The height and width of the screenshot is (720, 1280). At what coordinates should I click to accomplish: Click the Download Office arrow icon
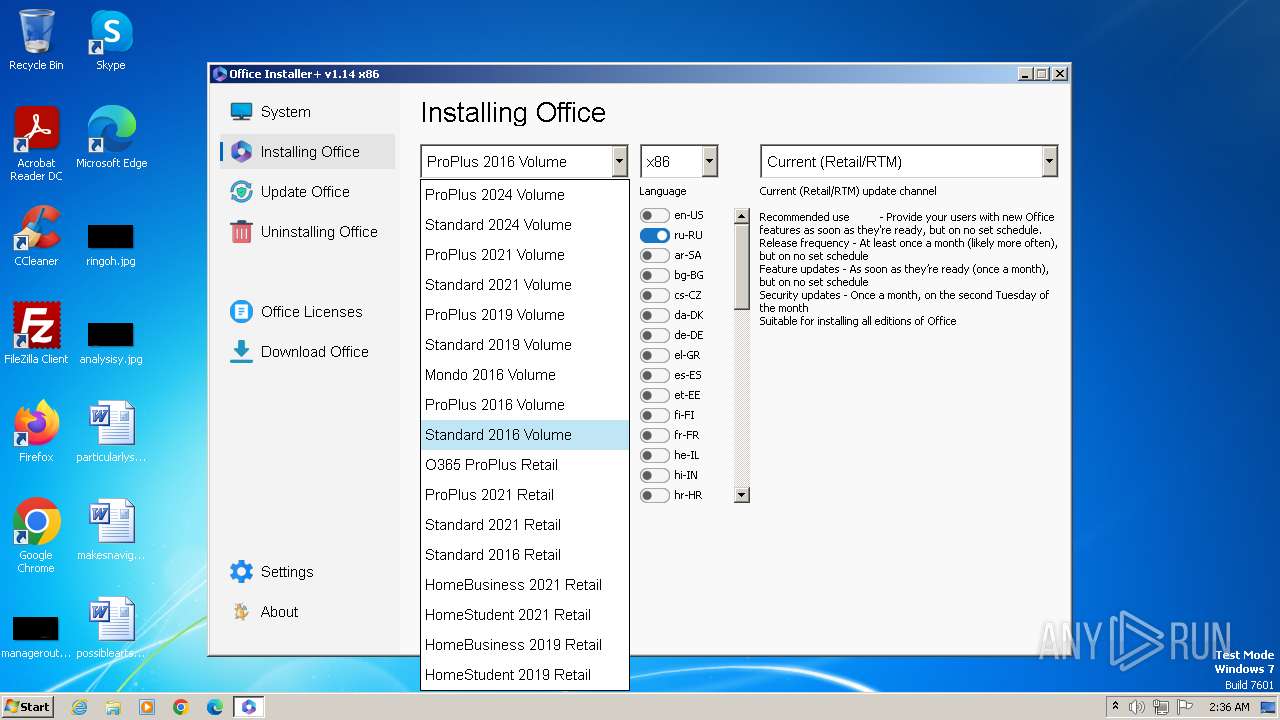(x=241, y=352)
